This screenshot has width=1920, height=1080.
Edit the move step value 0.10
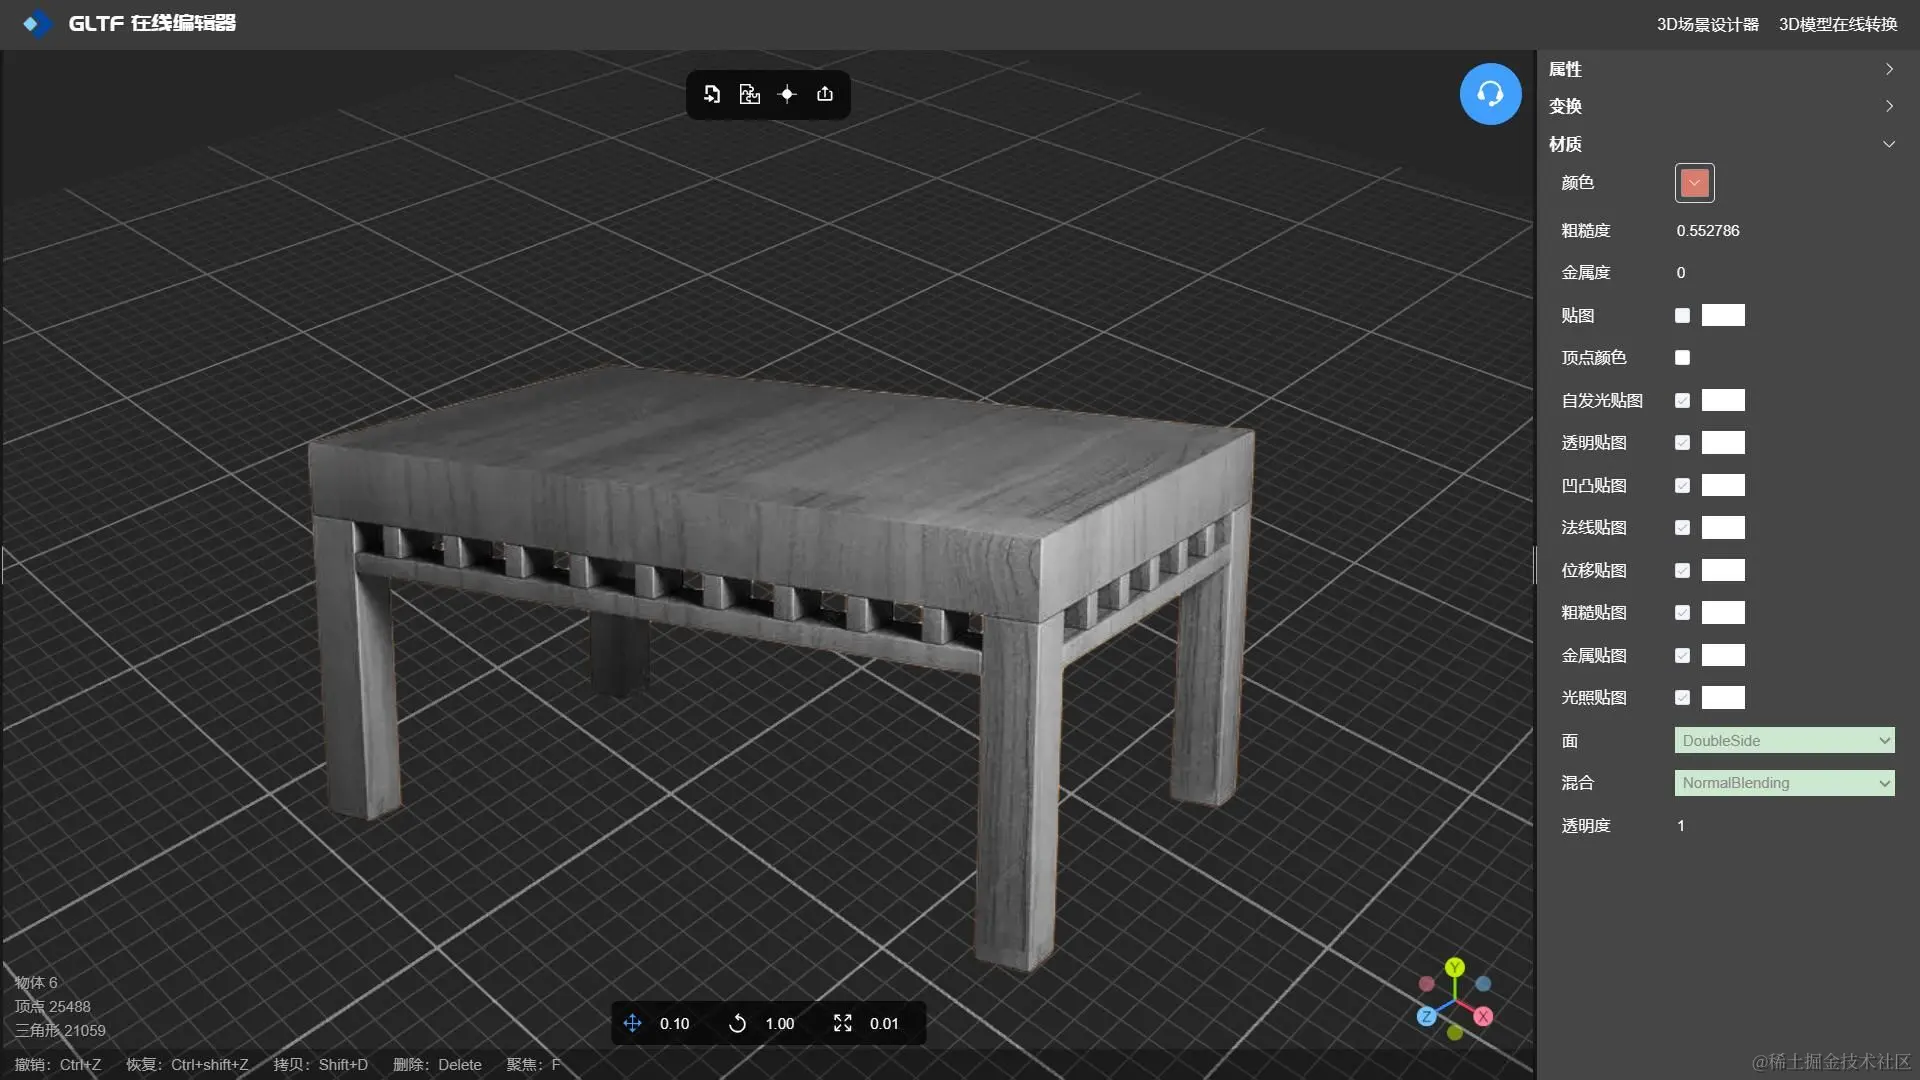pyautogui.click(x=674, y=1023)
